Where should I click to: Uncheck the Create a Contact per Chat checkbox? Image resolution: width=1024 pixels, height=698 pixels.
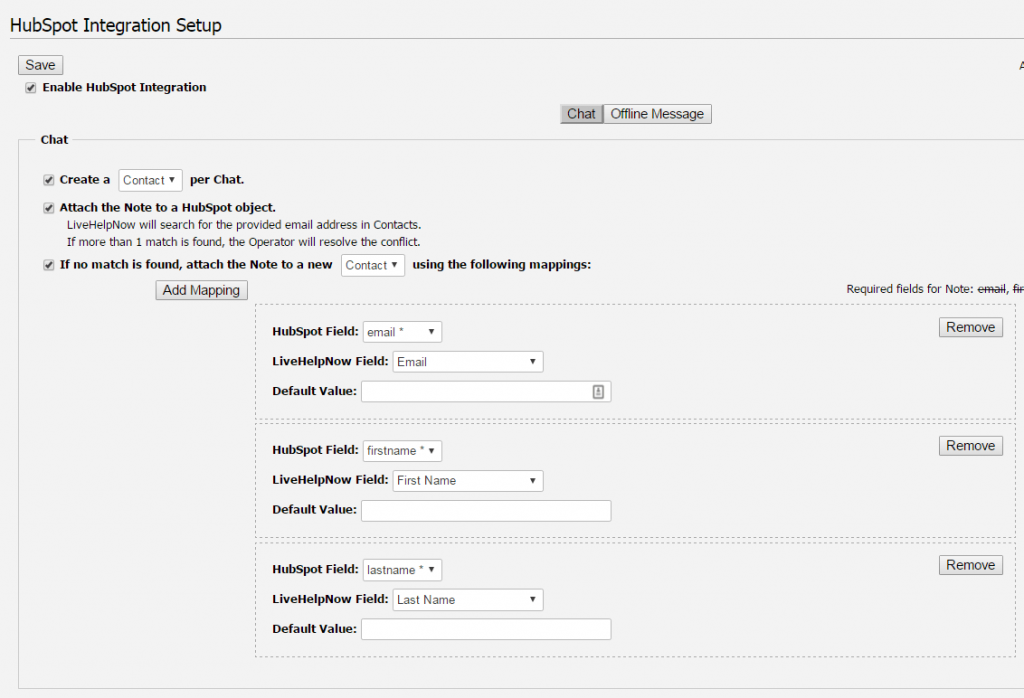(x=48, y=180)
